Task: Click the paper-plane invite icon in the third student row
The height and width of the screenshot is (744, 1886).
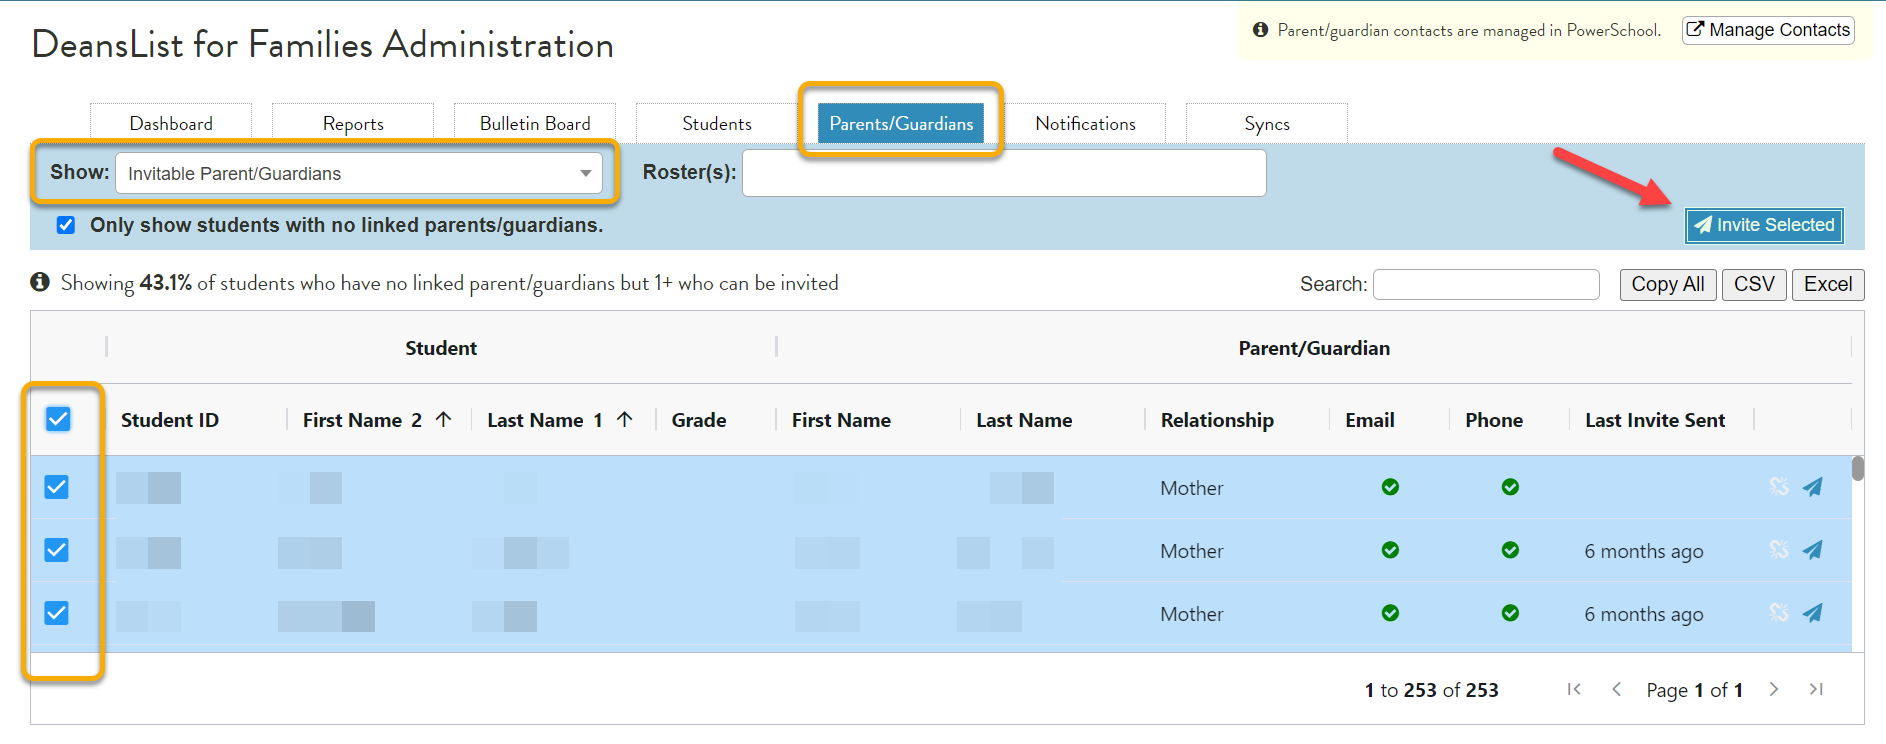Action: [x=1812, y=613]
